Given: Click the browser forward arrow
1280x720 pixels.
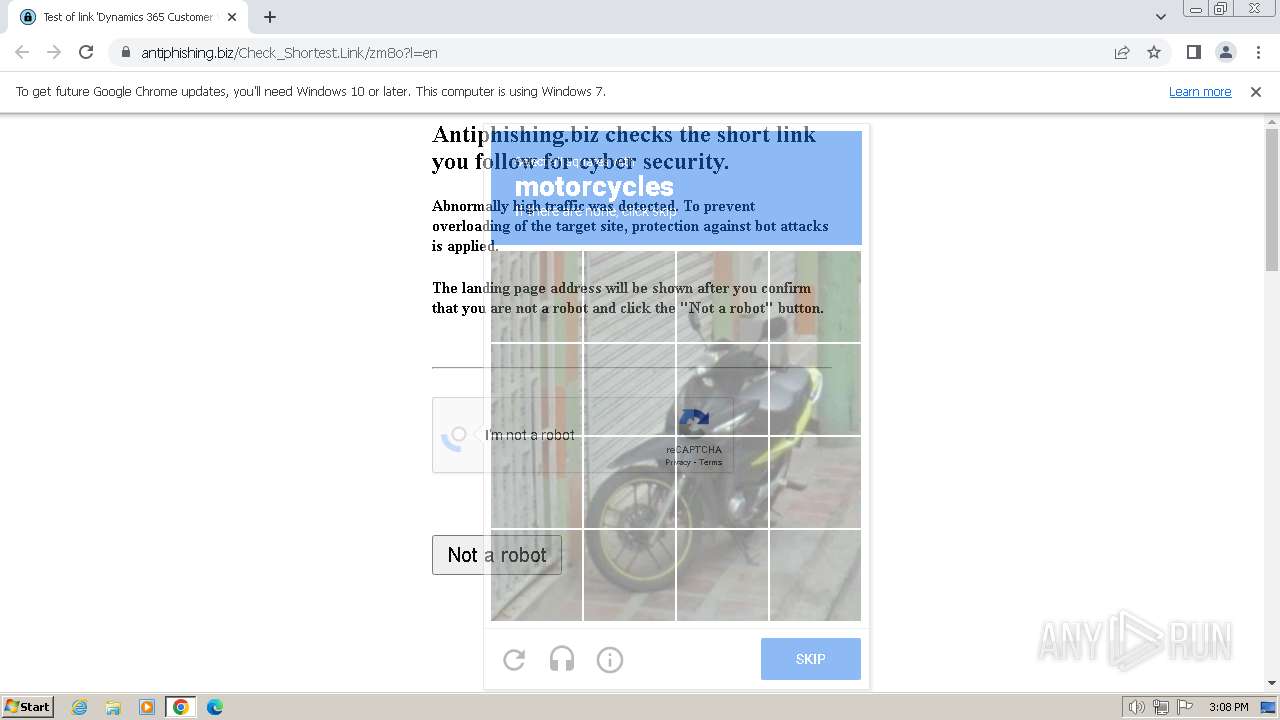Looking at the screenshot, I should (x=54, y=52).
